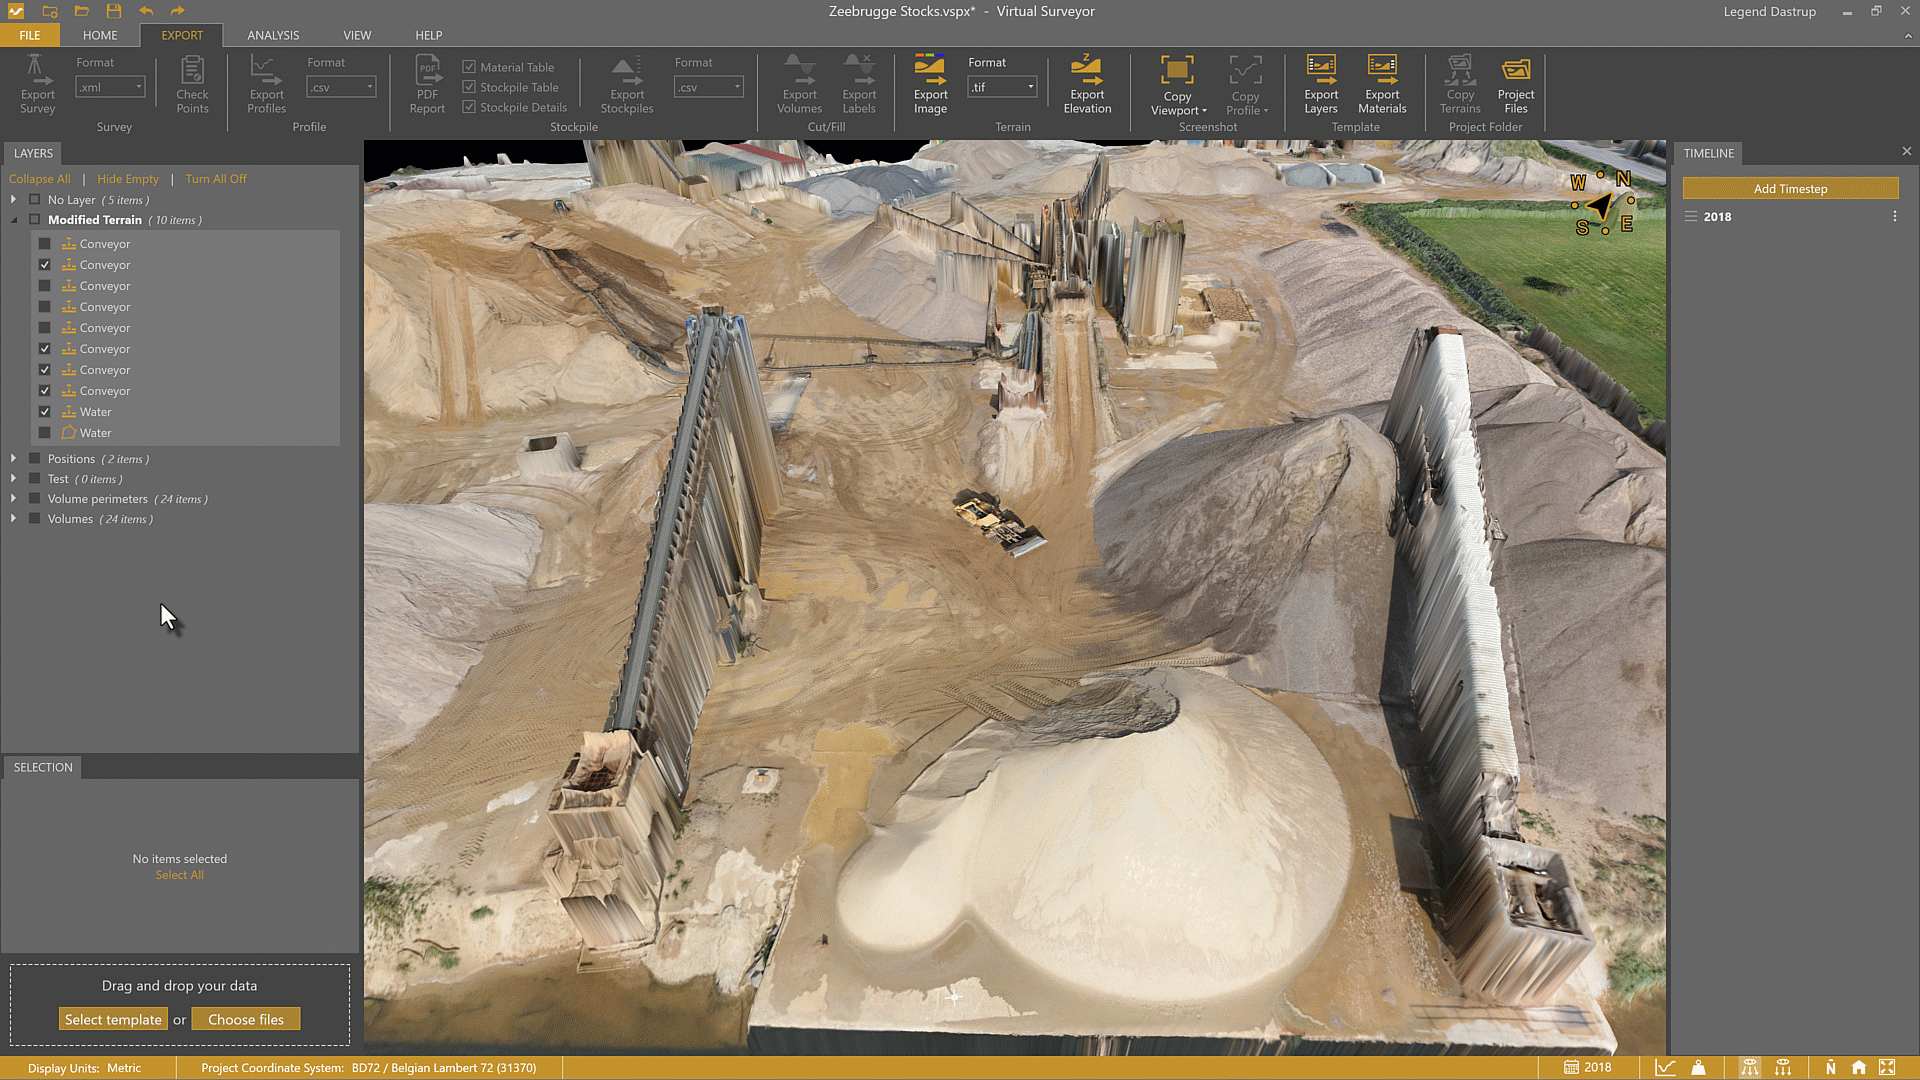
Task: Collapse the Modified Terrain group
Action: click(13, 220)
